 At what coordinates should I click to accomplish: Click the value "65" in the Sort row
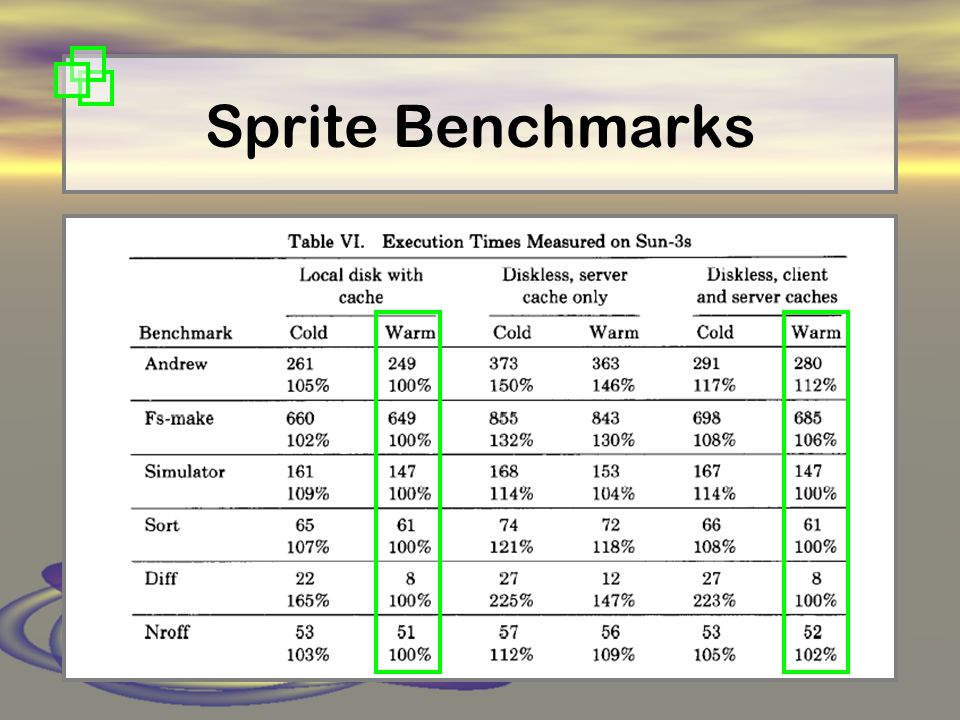click(304, 525)
